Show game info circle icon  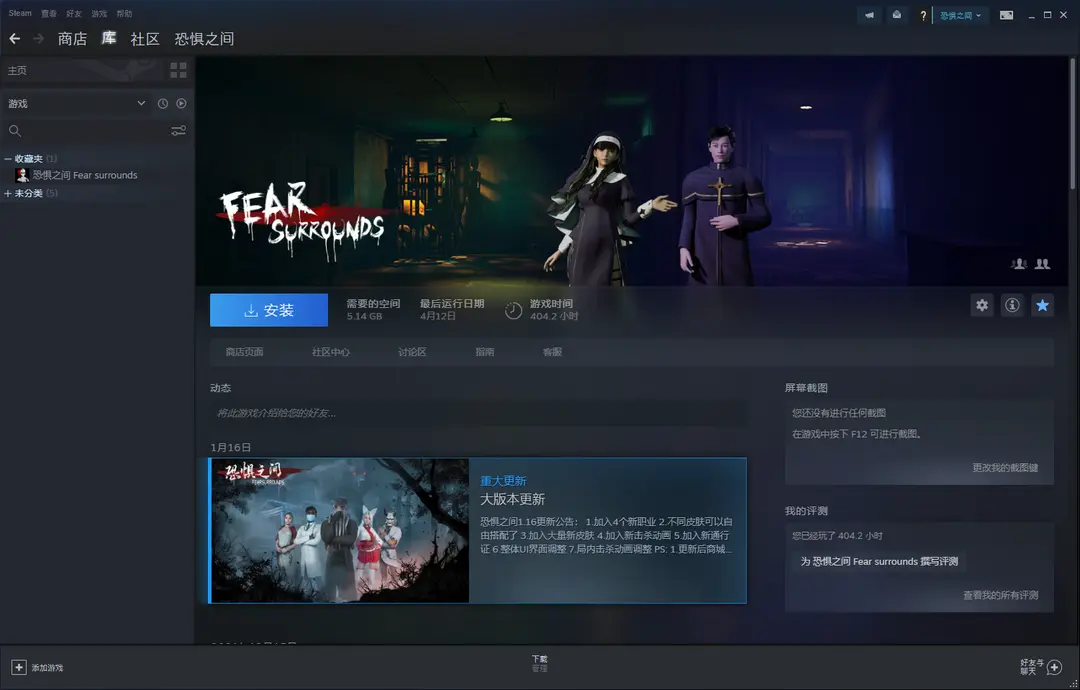pos(1012,305)
